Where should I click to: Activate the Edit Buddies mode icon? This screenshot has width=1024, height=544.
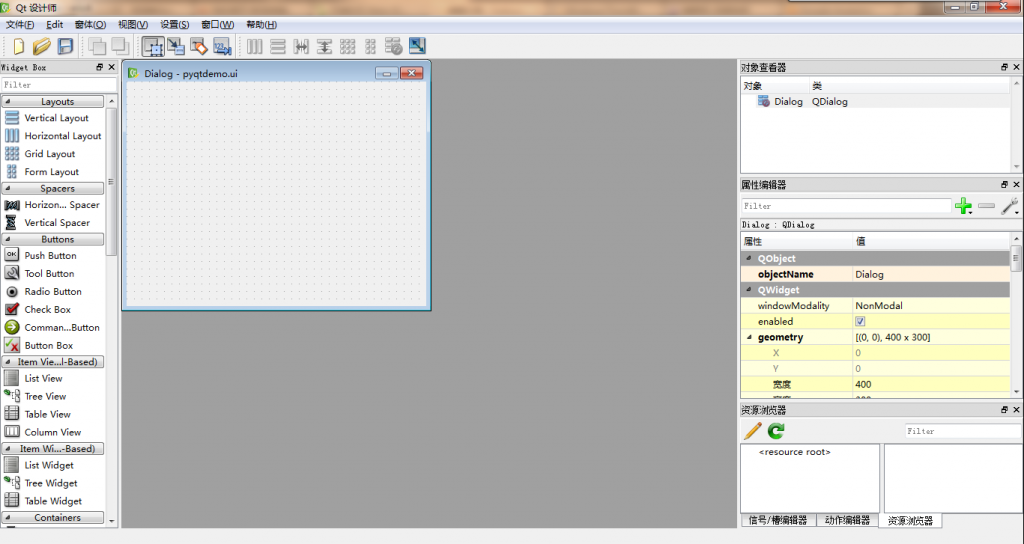(x=199, y=46)
